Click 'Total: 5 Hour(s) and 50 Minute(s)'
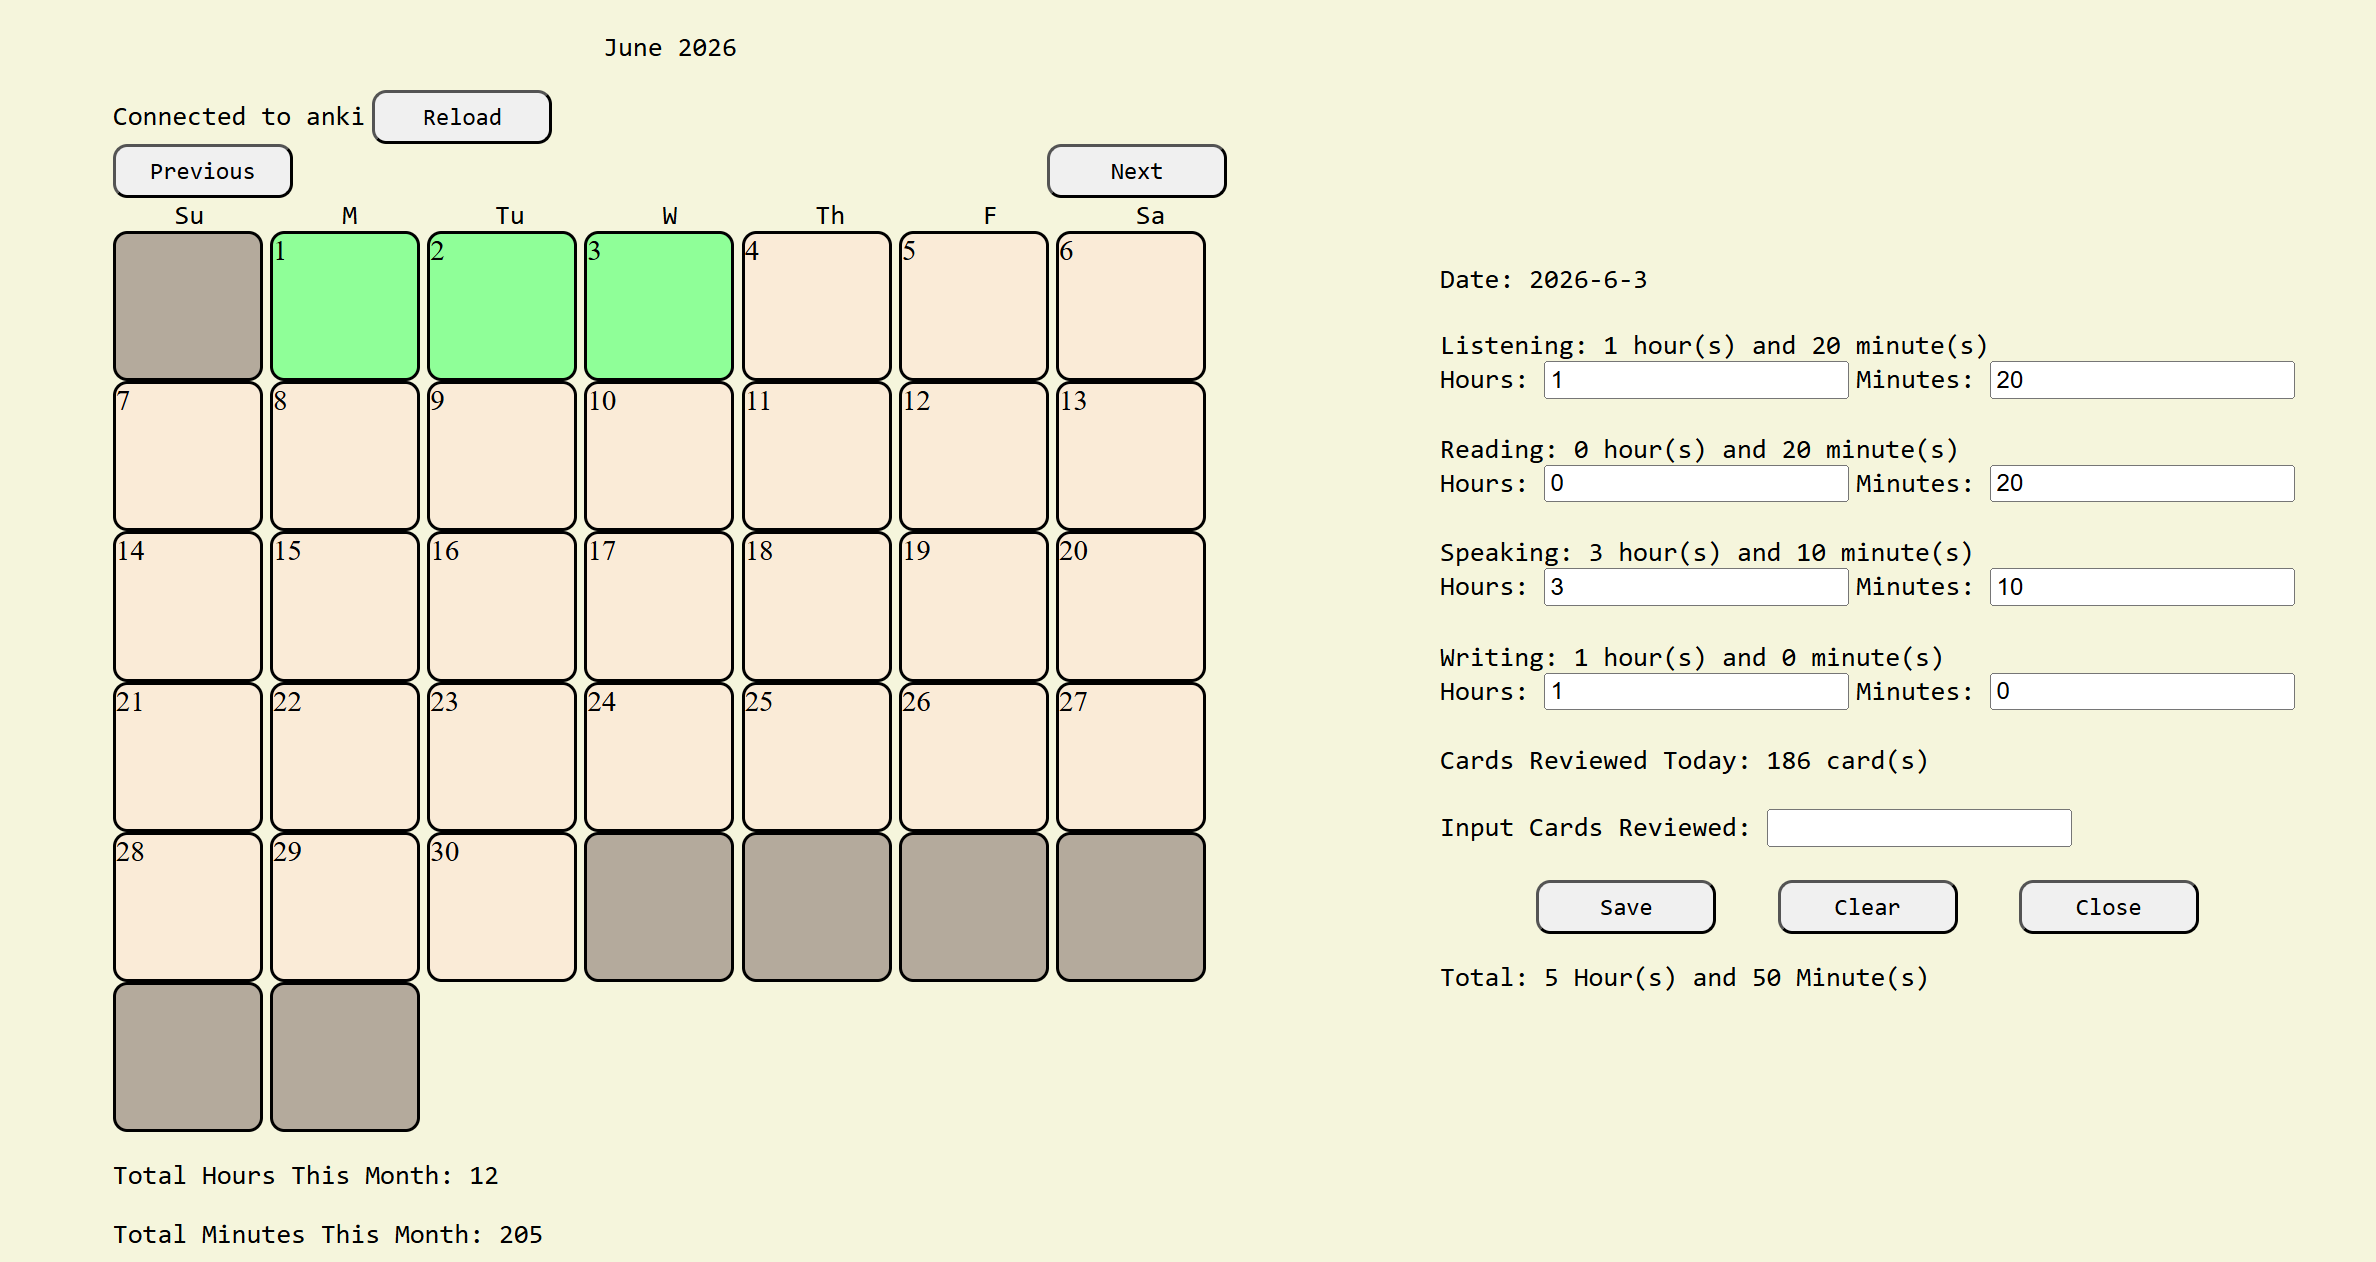Viewport: 2376px width, 1262px height. point(1684,978)
